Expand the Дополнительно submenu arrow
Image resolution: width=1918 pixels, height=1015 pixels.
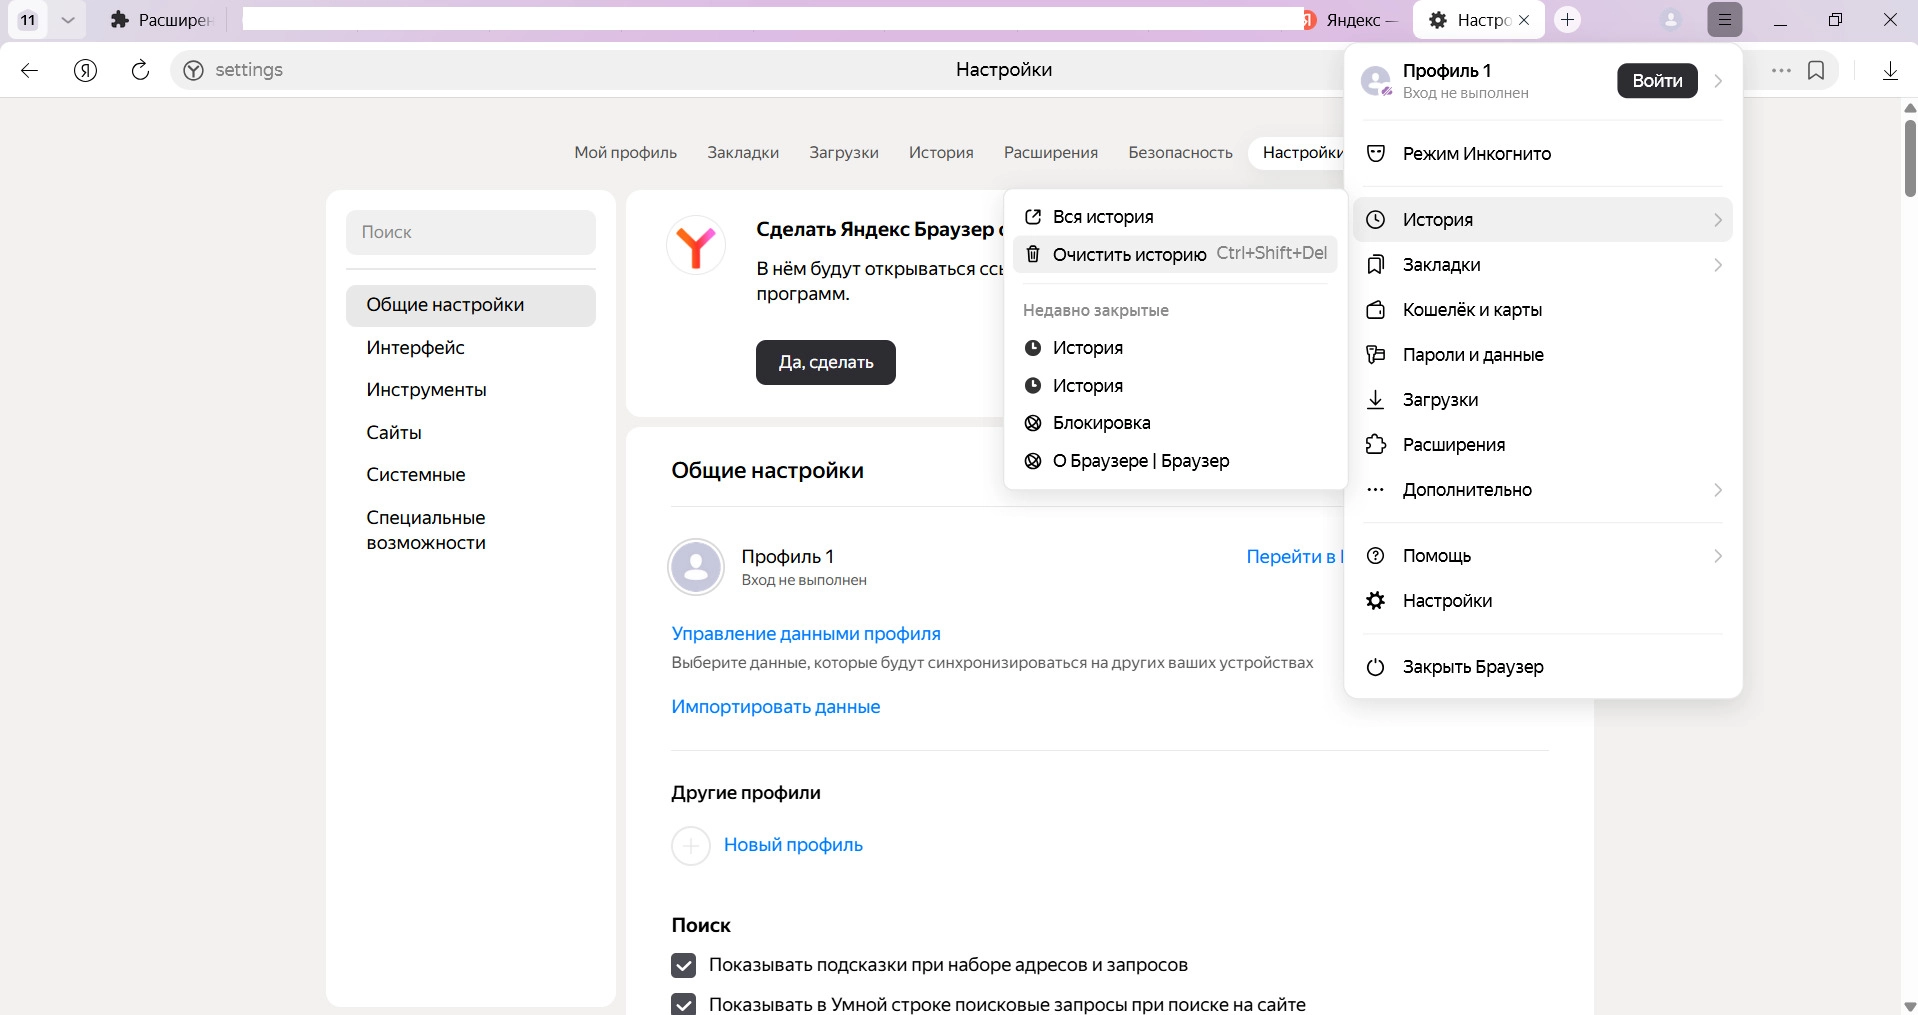click(x=1718, y=490)
